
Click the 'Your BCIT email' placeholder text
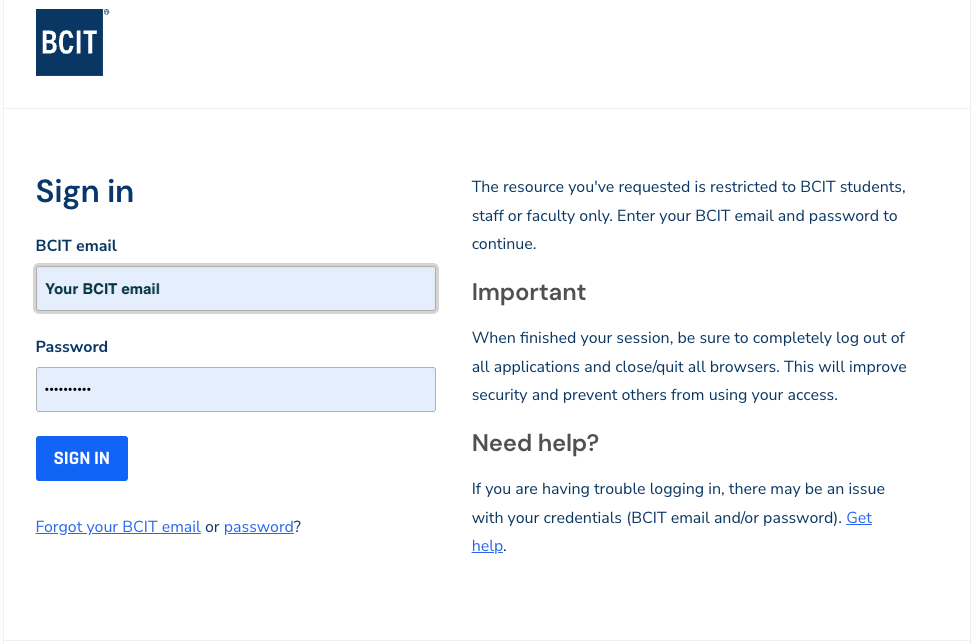(103, 288)
